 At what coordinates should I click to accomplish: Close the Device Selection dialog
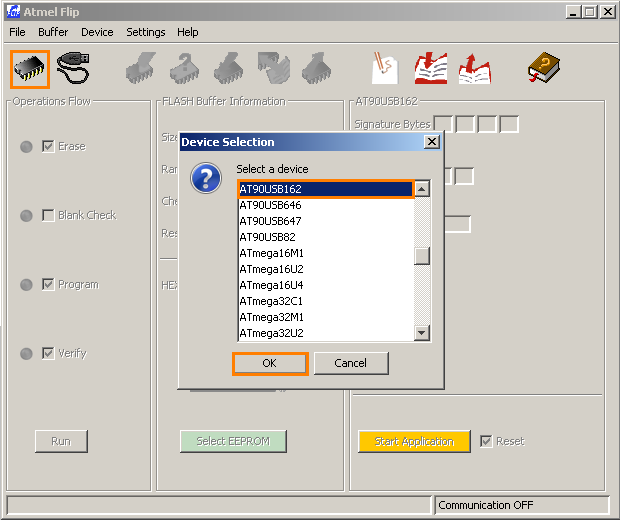(432, 142)
